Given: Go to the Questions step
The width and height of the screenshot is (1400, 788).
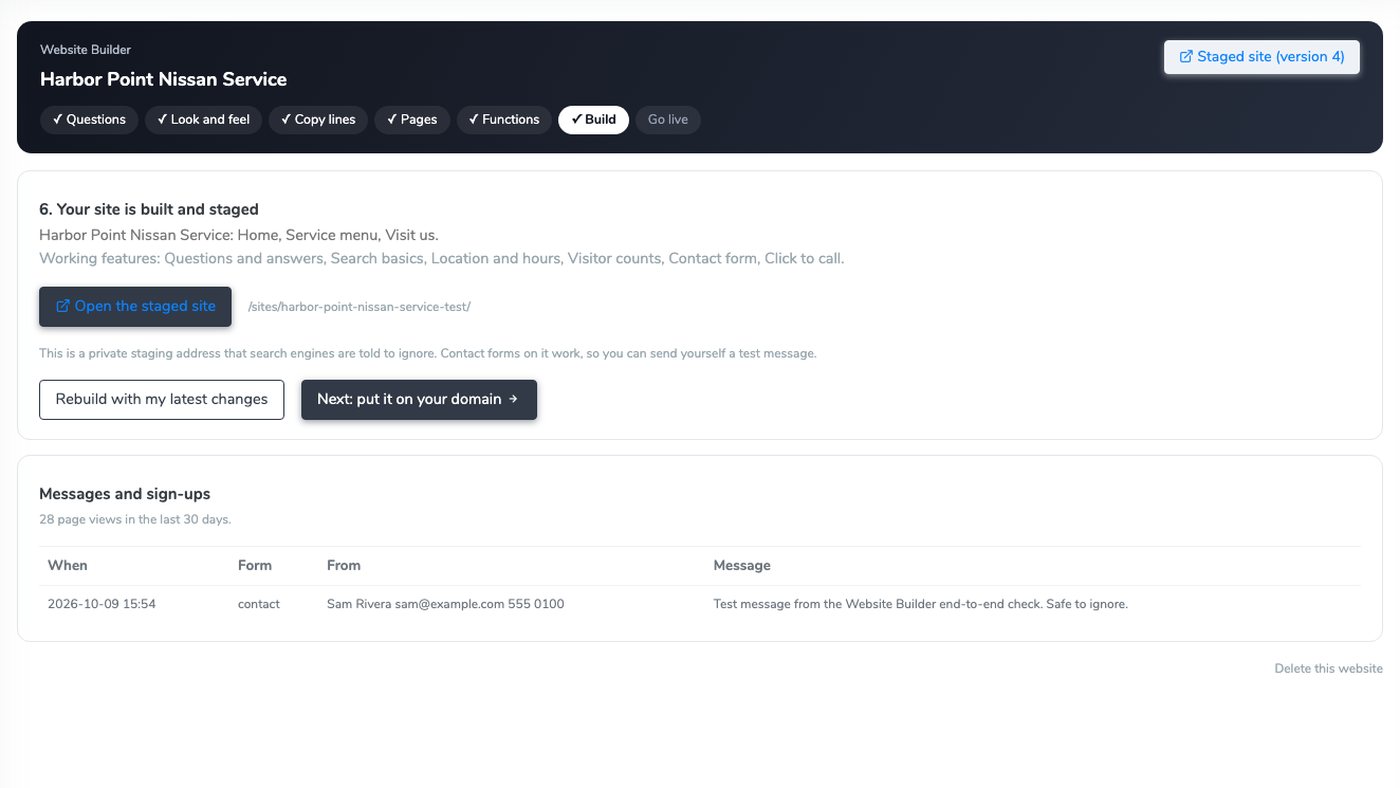Looking at the screenshot, I should point(89,120).
